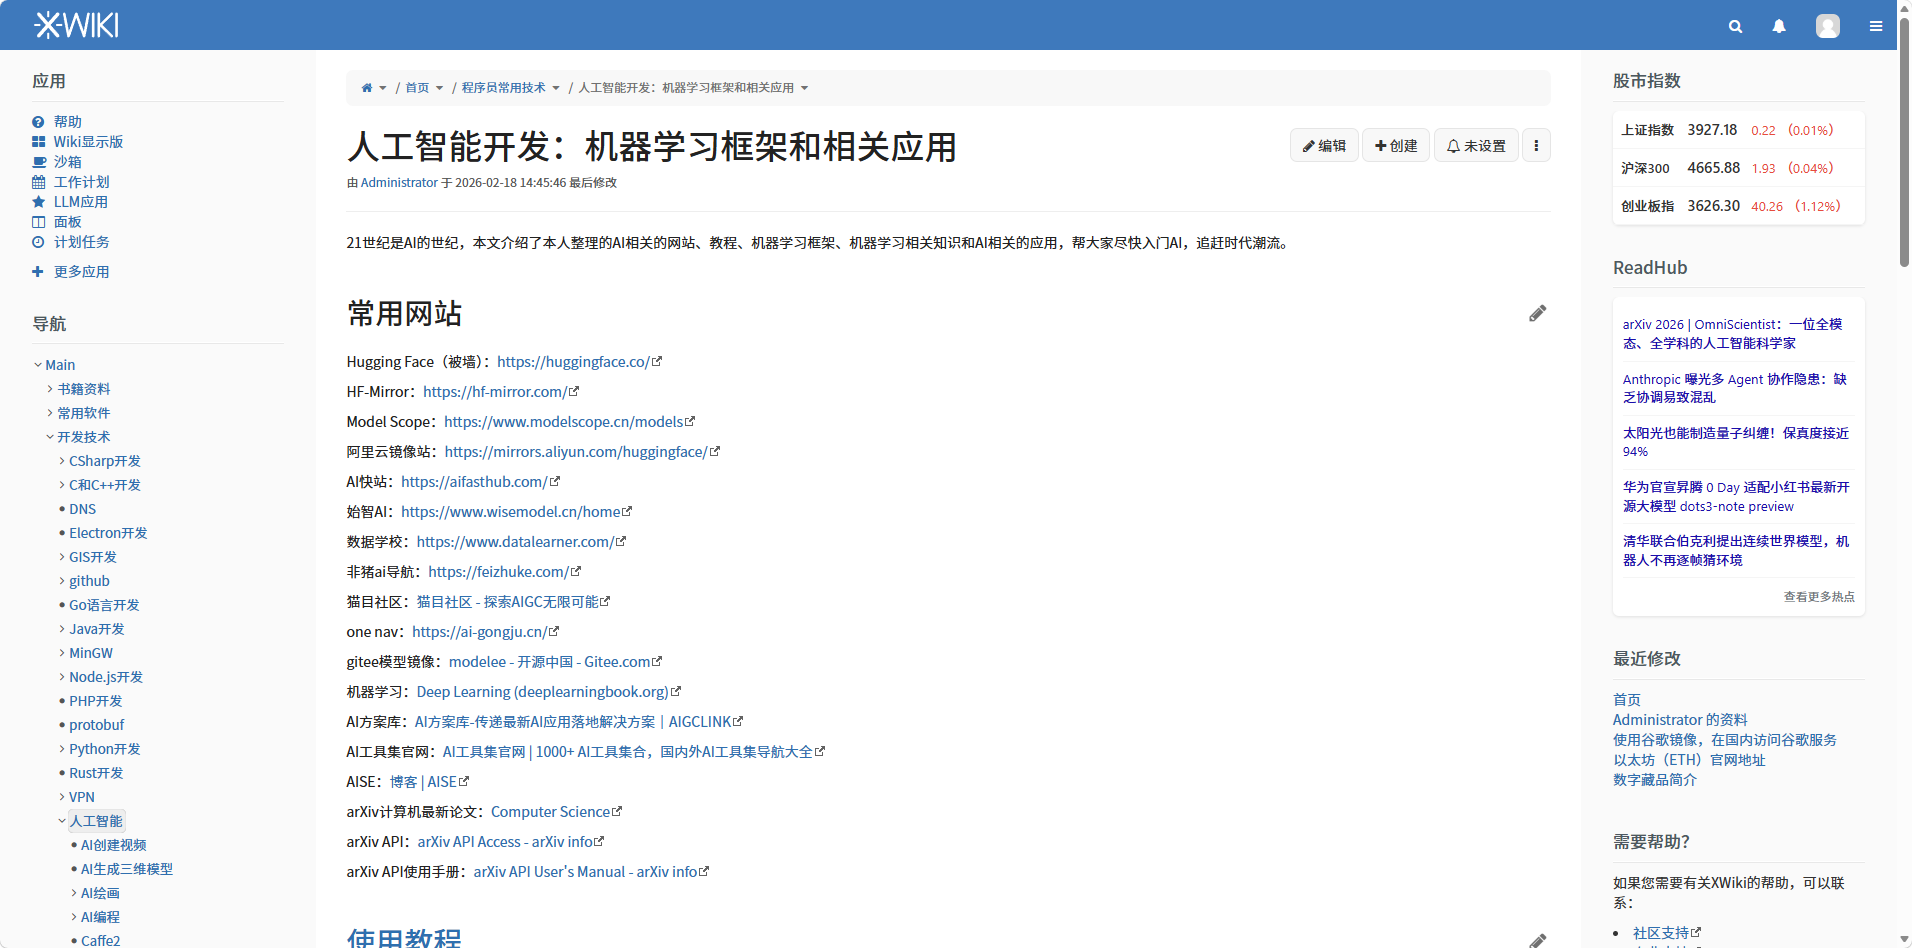Open dropdown after 人工智能开发 breadcrumb title
Image resolution: width=1912 pixels, height=948 pixels.
tap(804, 88)
